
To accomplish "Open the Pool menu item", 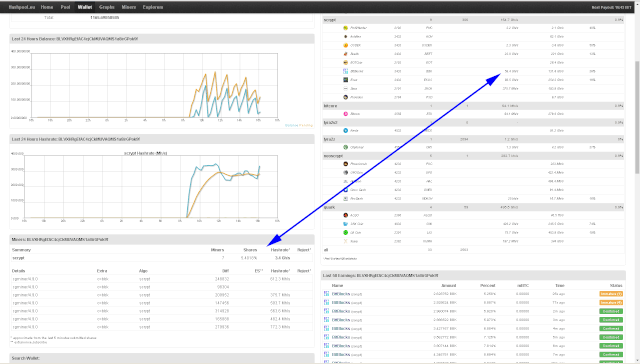I will (x=65, y=7).
